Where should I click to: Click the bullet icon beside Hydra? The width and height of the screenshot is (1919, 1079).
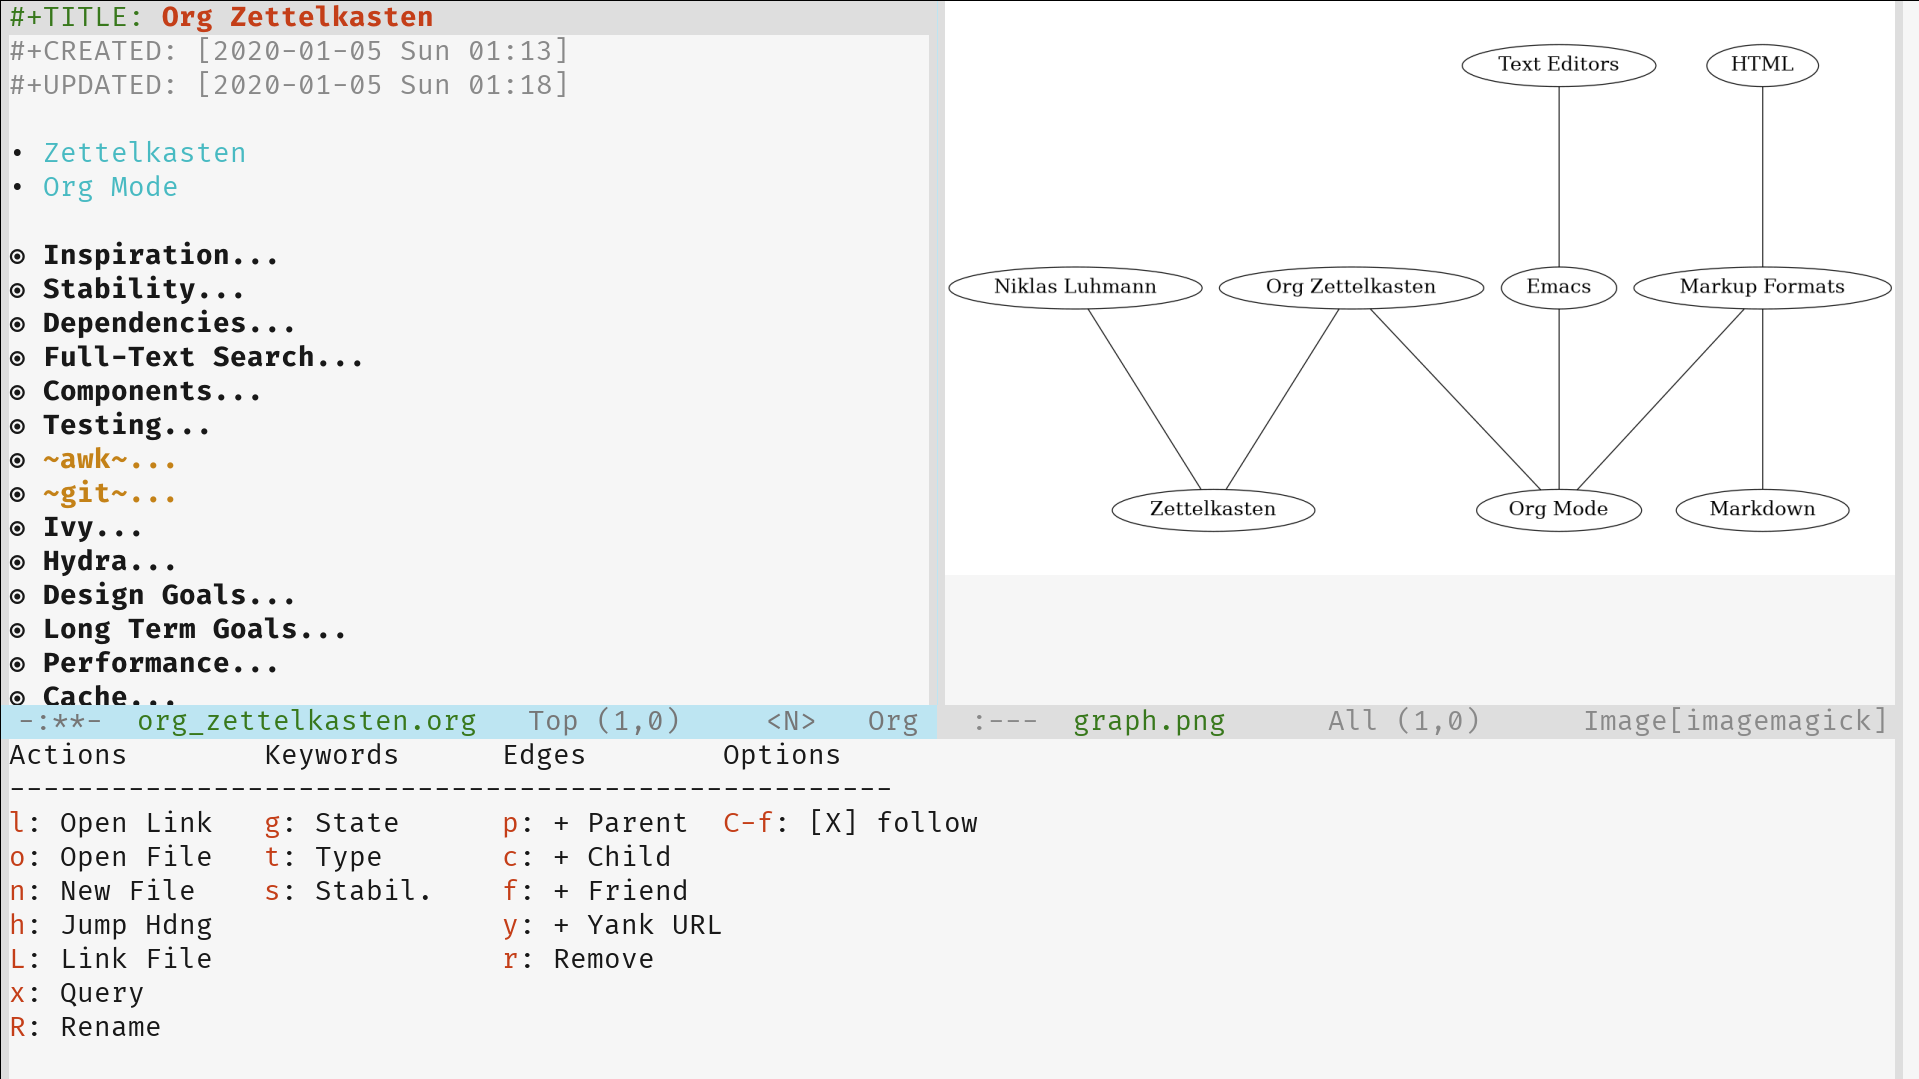click(x=18, y=563)
